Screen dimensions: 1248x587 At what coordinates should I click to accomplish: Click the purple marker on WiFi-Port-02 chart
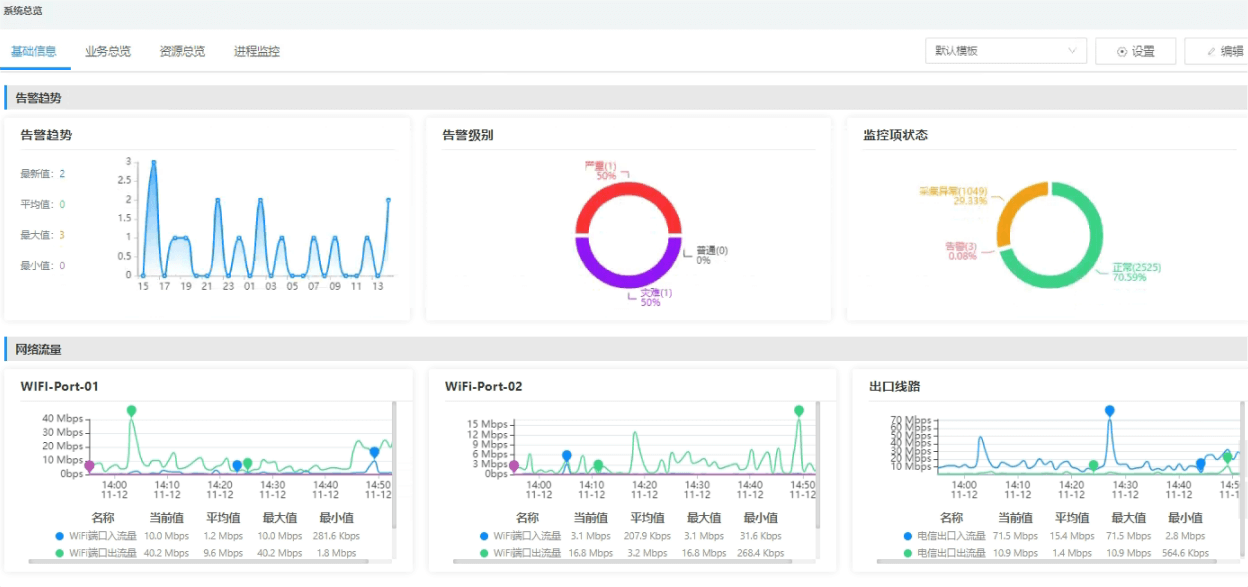(514, 464)
